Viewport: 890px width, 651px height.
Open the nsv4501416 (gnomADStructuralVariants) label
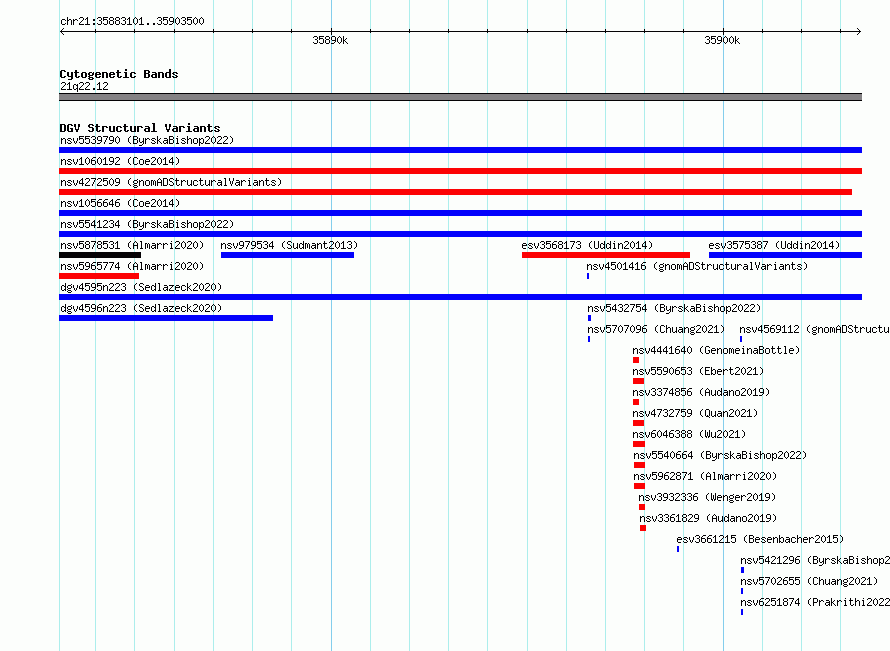(x=697, y=266)
